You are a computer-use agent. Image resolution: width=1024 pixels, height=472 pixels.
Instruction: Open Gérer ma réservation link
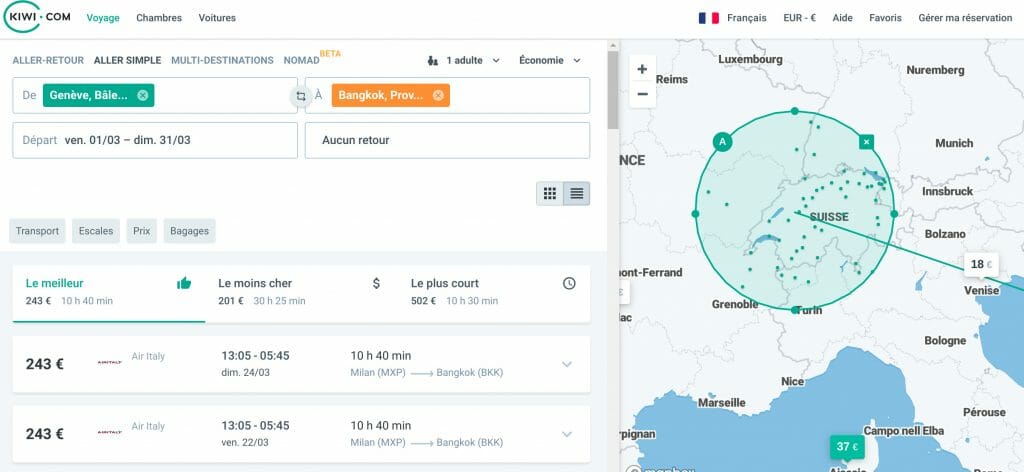tap(965, 18)
